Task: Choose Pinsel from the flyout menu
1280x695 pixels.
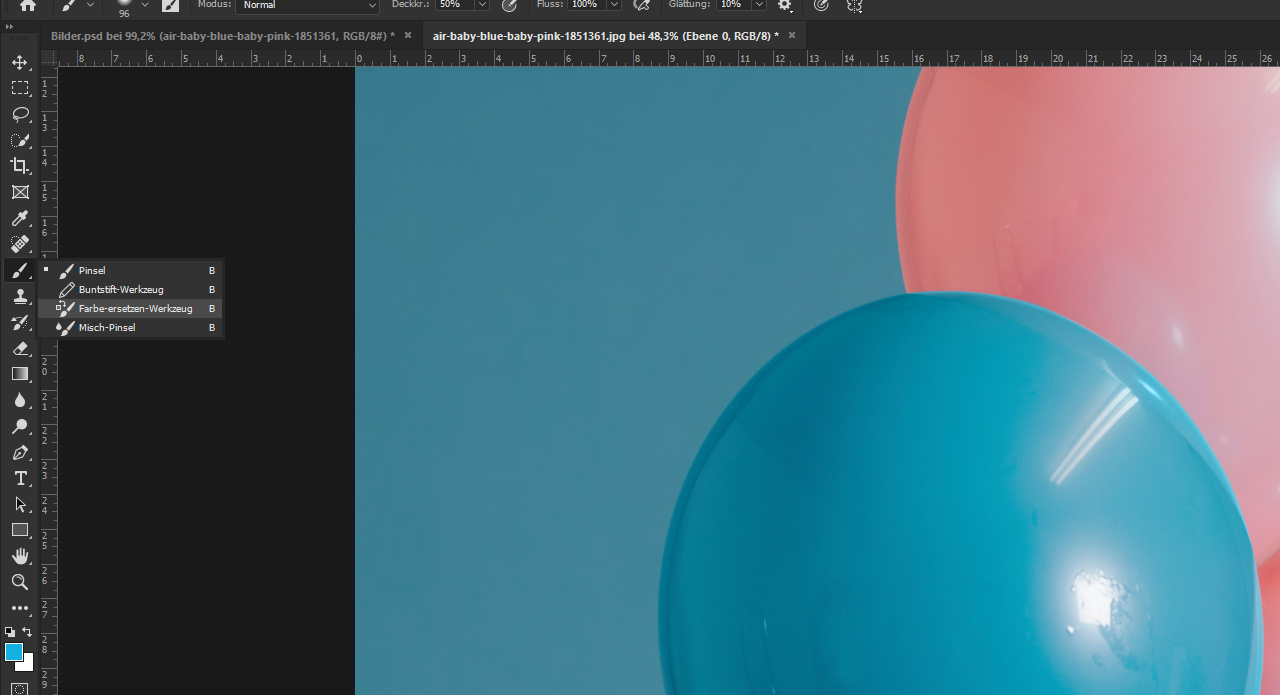Action: click(130, 270)
